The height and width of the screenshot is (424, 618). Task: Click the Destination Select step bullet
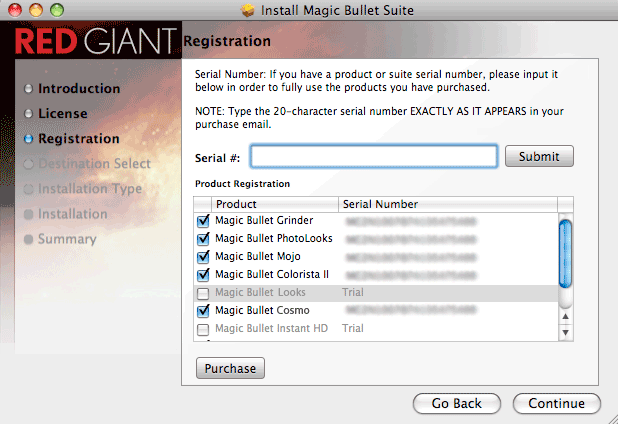28,164
